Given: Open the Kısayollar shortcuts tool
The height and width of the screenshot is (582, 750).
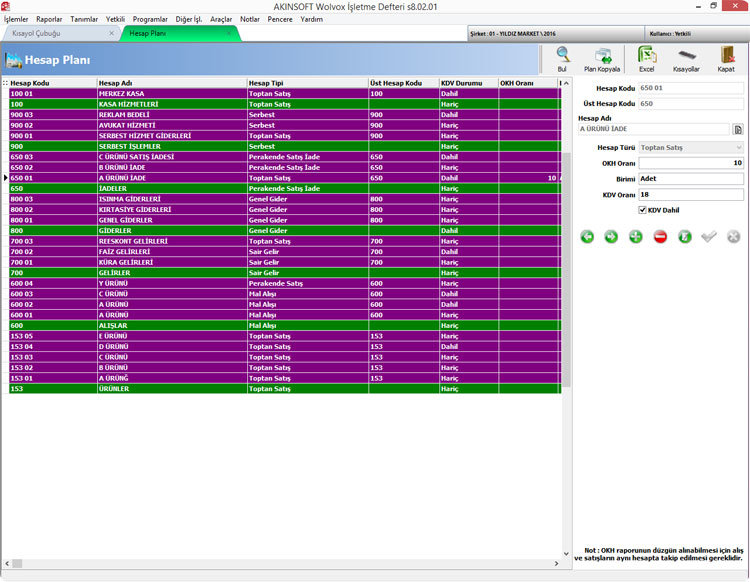Looking at the screenshot, I should 686,59.
